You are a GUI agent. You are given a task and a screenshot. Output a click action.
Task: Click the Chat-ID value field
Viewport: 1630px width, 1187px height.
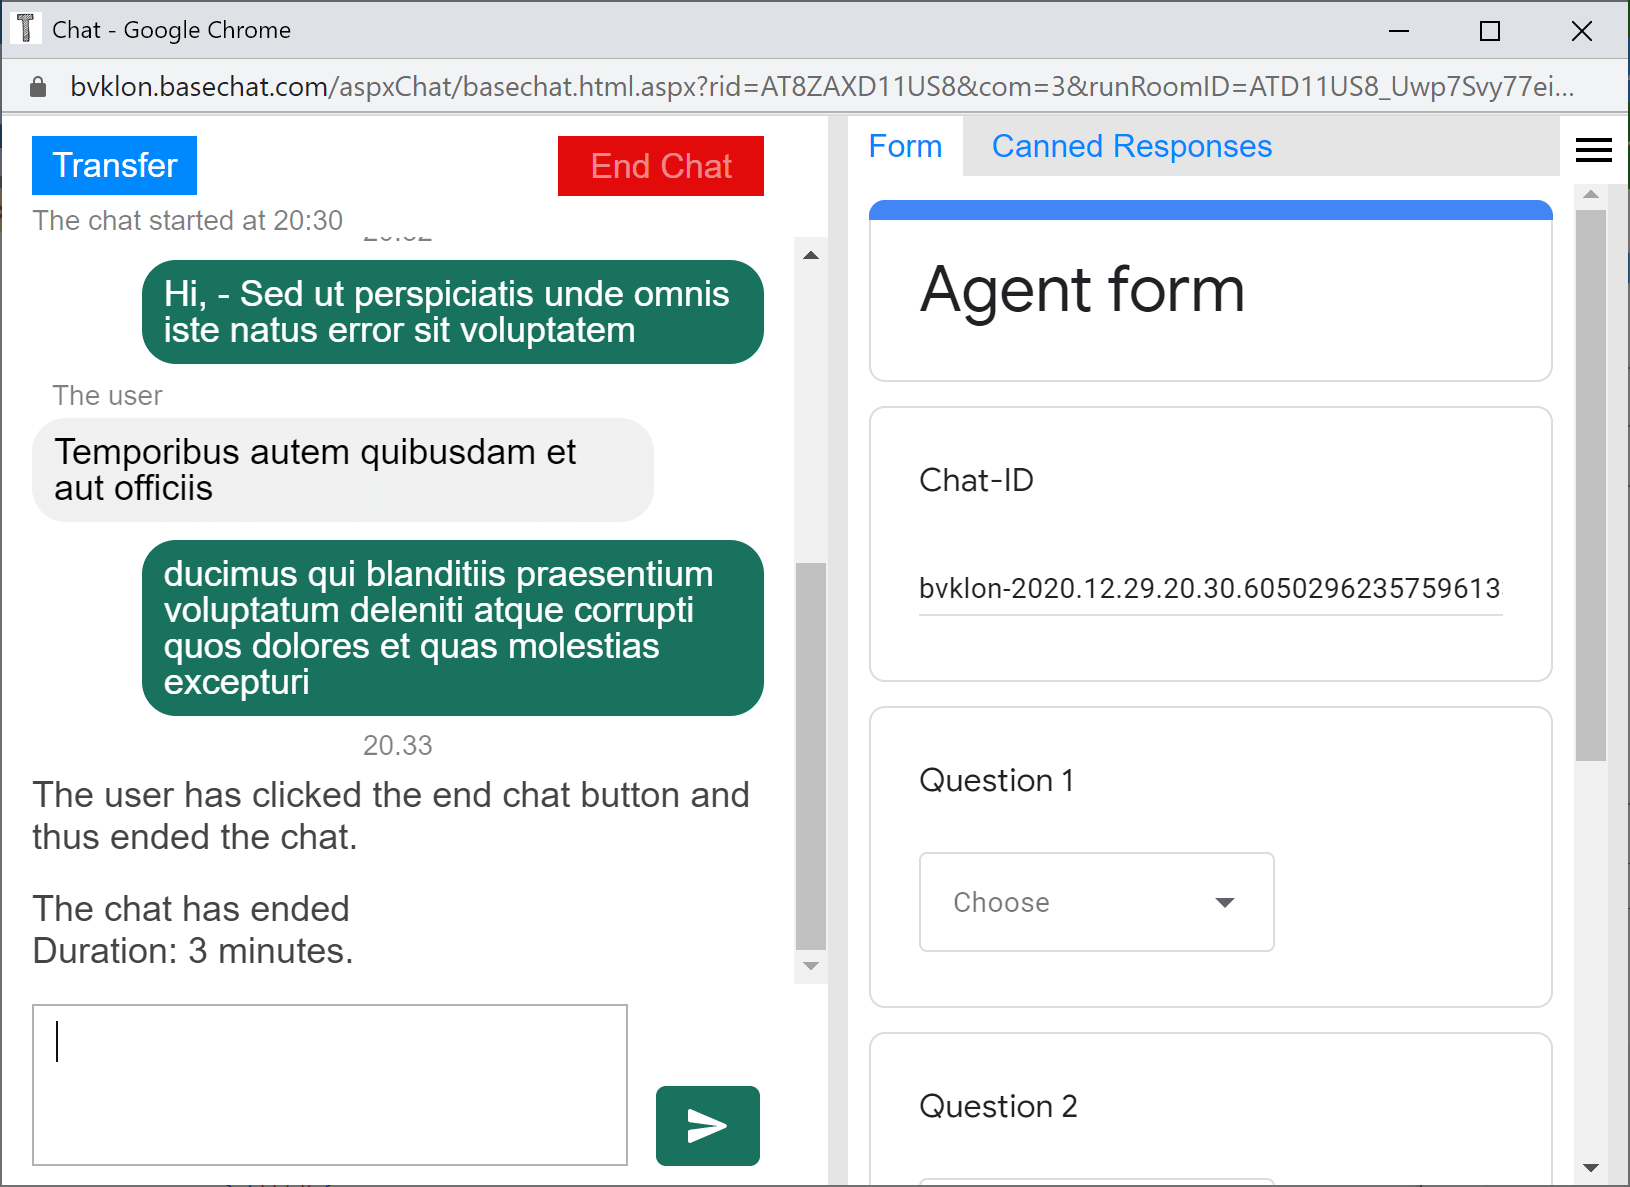[x=1210, y=588]
